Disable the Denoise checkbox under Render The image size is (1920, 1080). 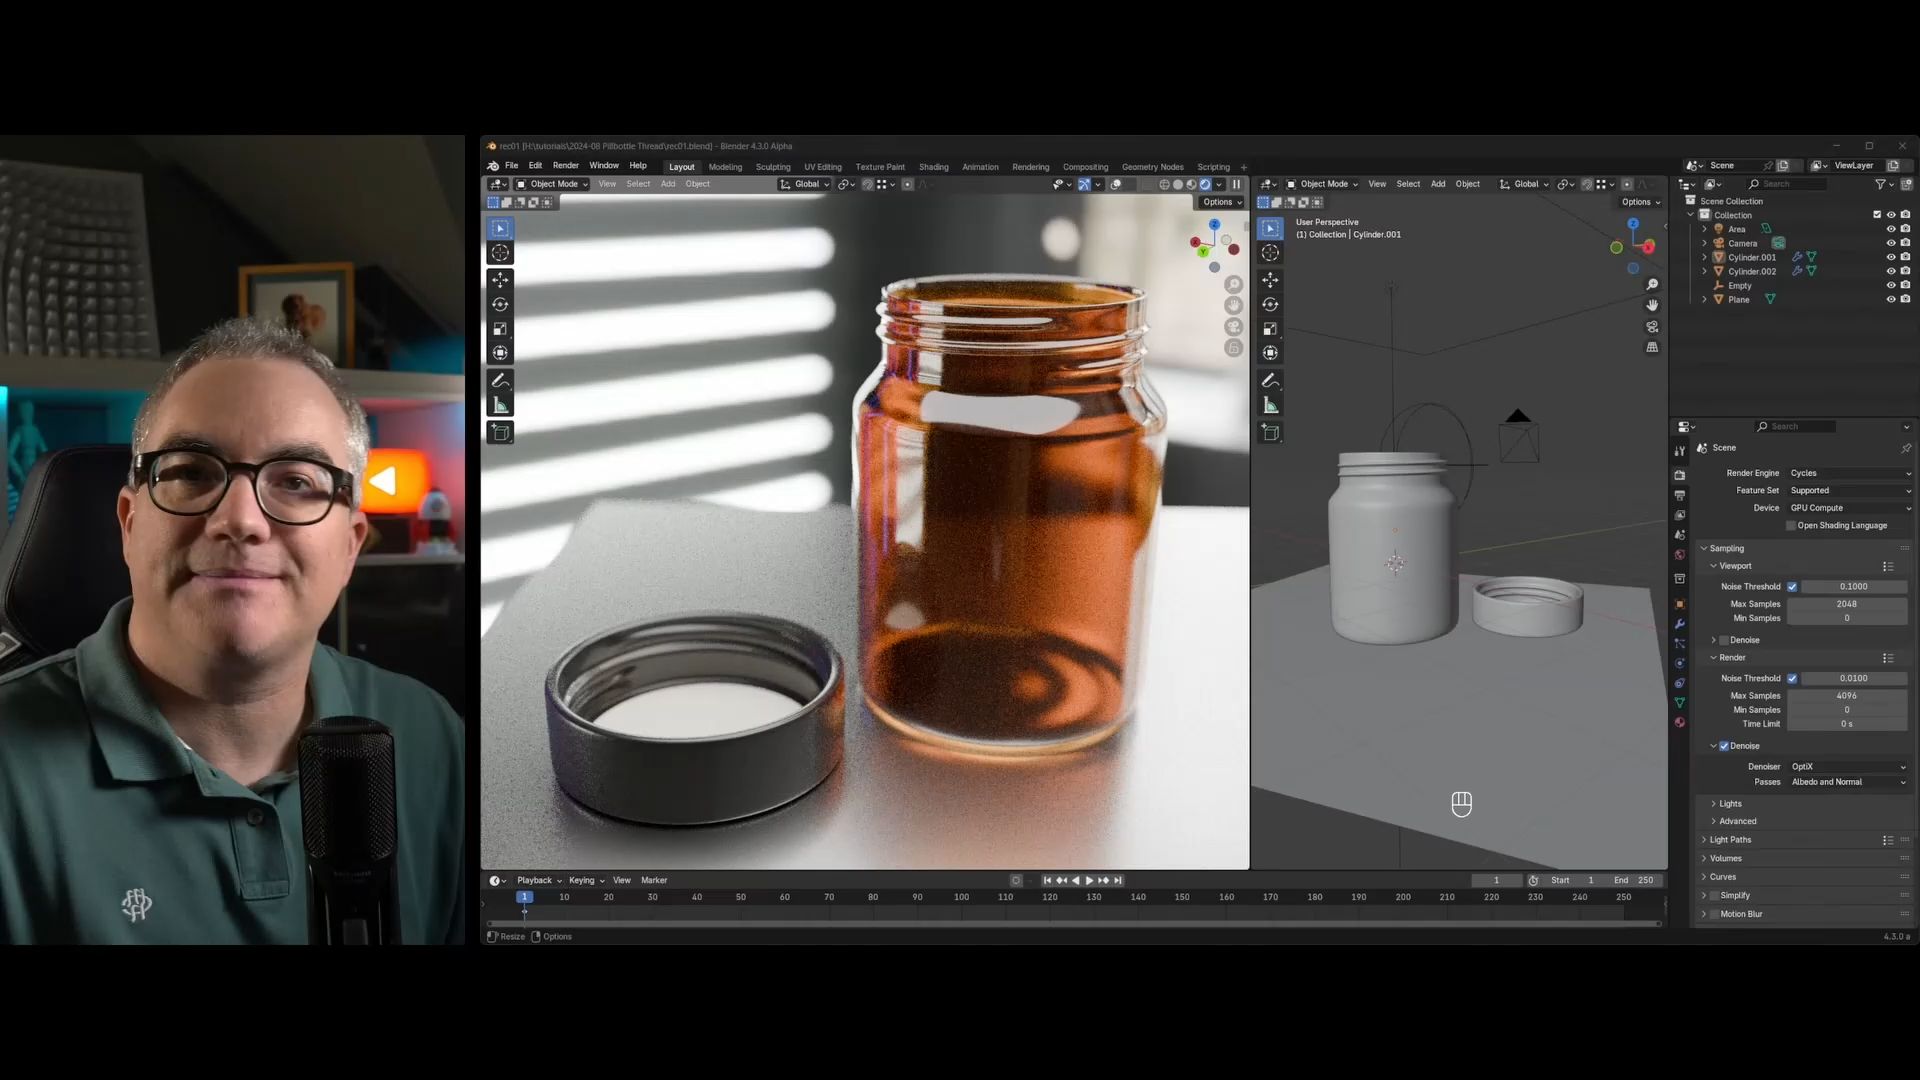1724,745
